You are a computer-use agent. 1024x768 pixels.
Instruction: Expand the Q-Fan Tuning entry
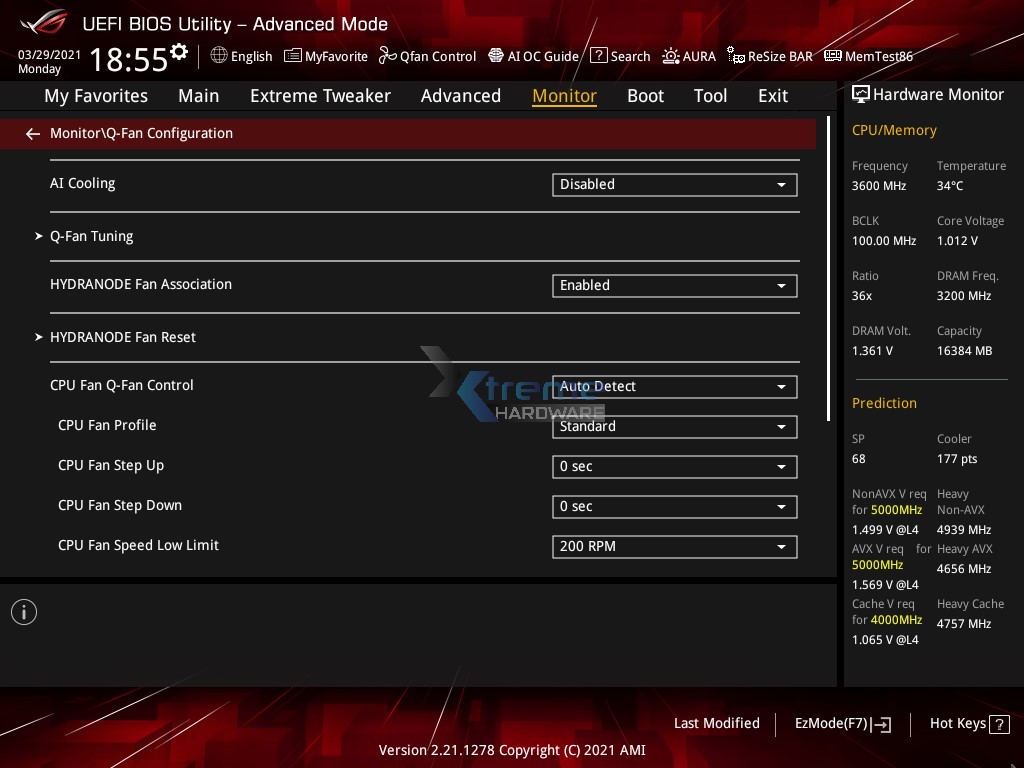92,236
